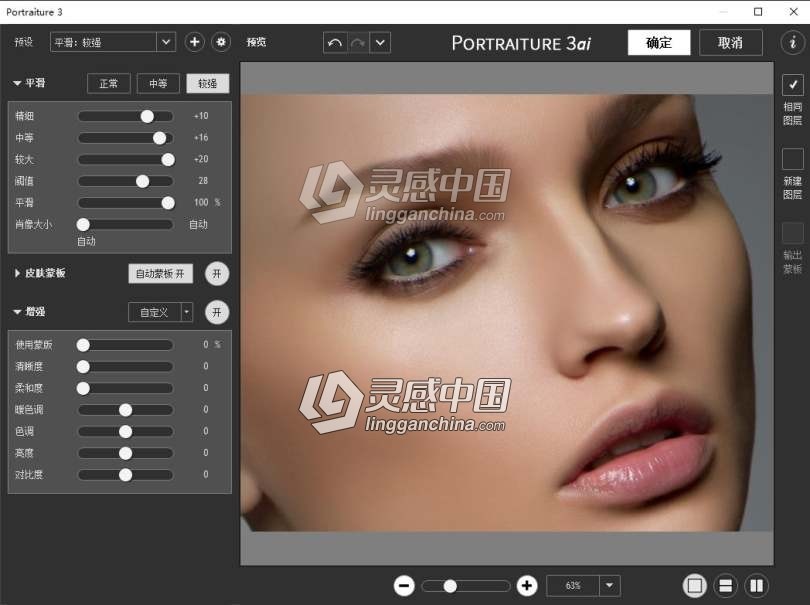Open the undo history dropdown arrow

pyautogui.click(x=380, y=43)
